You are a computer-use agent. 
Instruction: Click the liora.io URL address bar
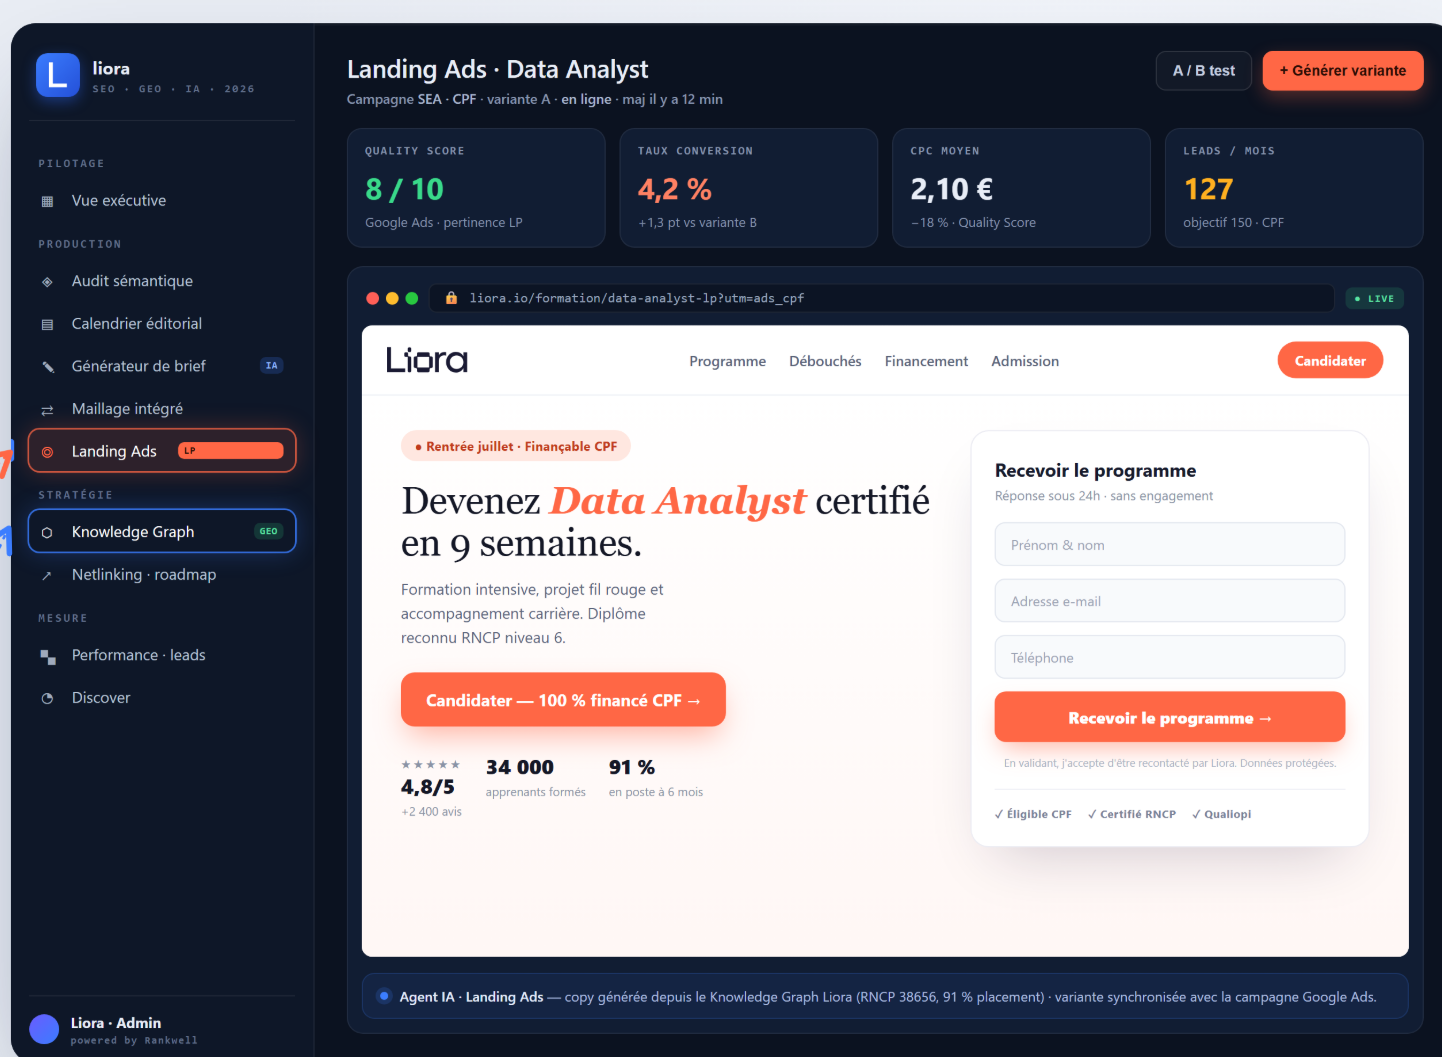click(882, 298)
